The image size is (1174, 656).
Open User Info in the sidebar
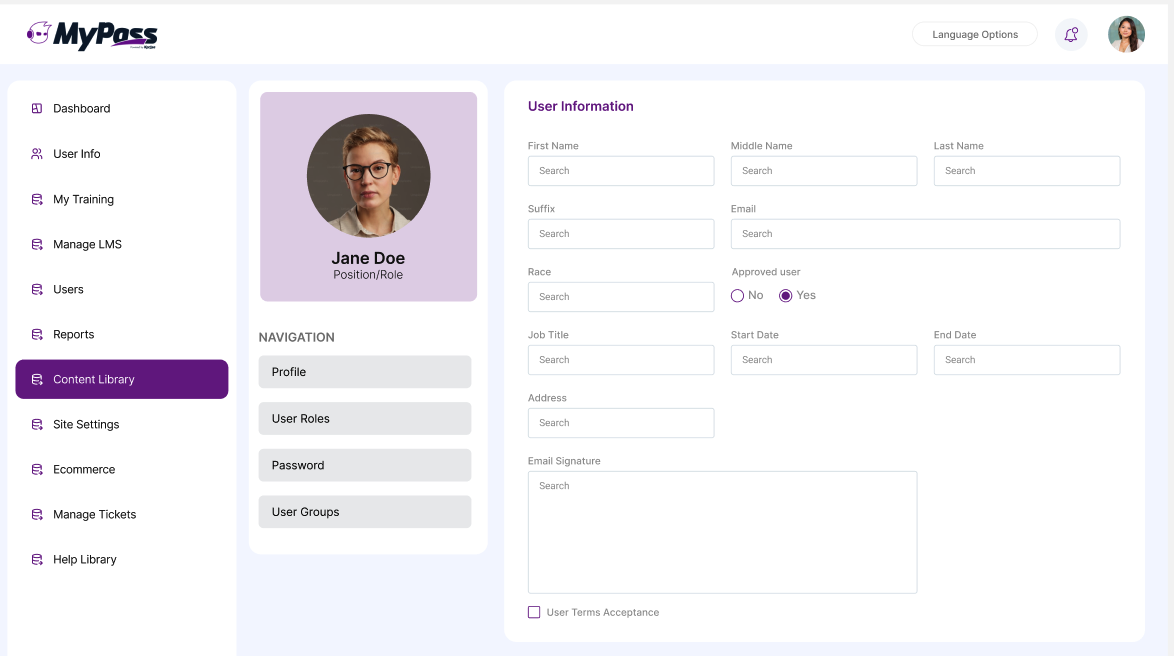pyautogui.click(x=121, y=154)
